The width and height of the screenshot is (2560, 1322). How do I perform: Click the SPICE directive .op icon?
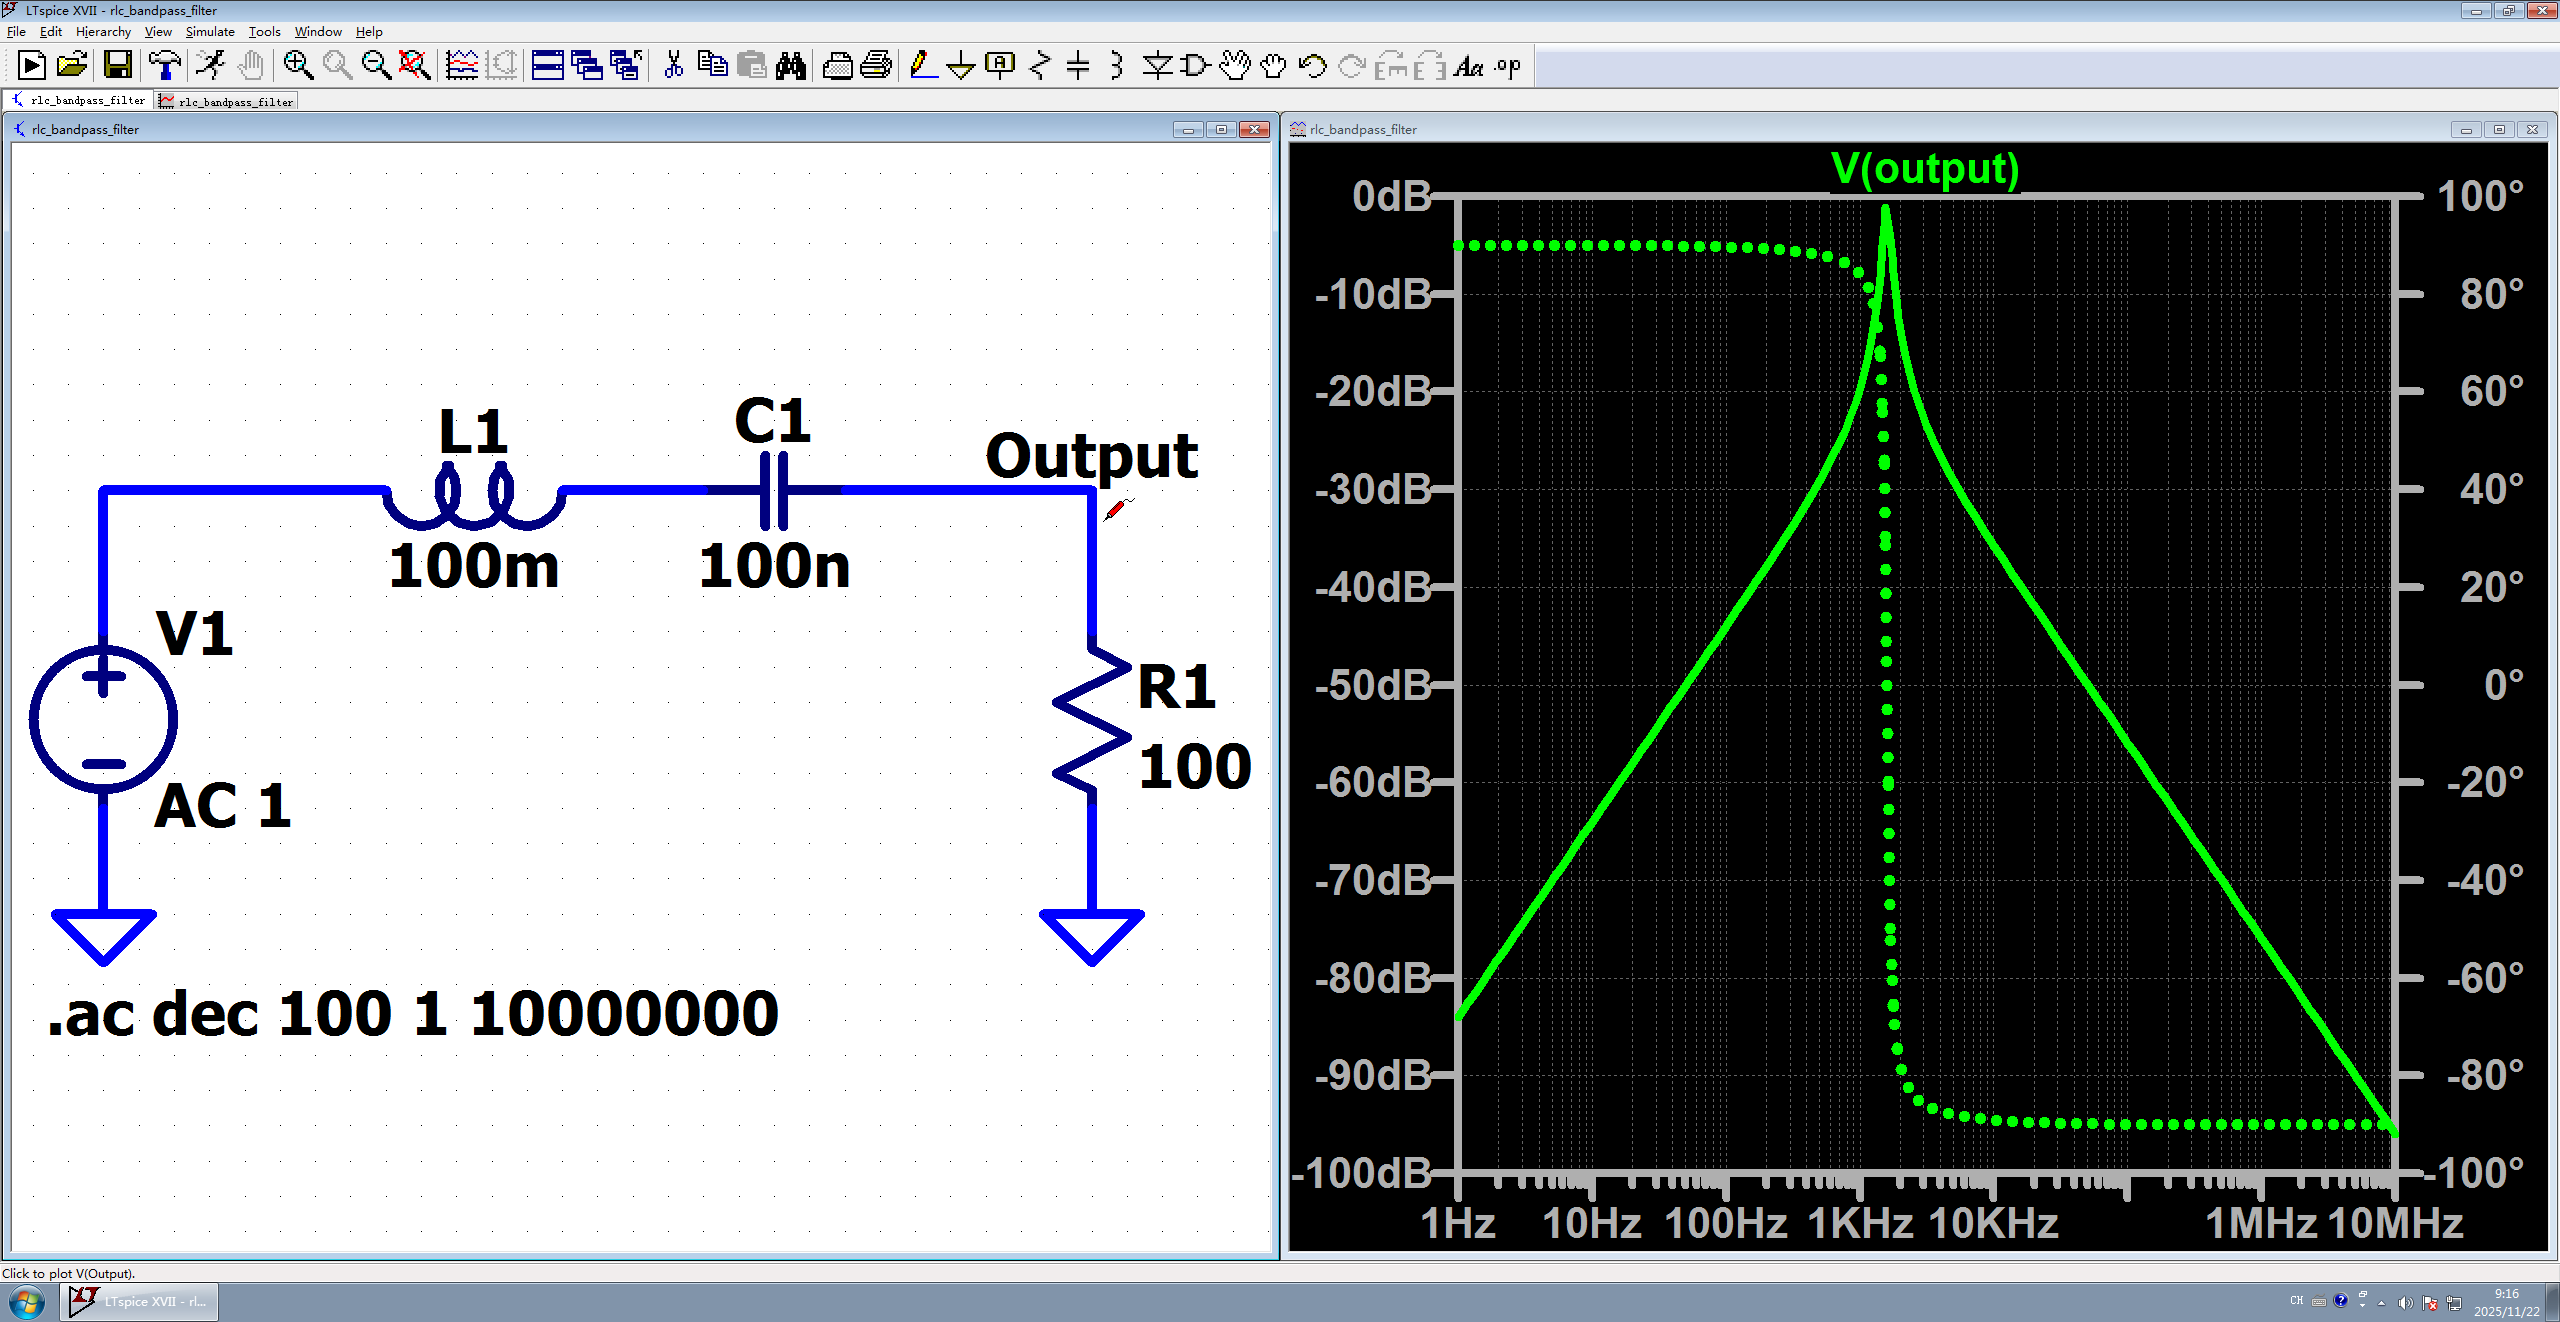point(1508,66)
